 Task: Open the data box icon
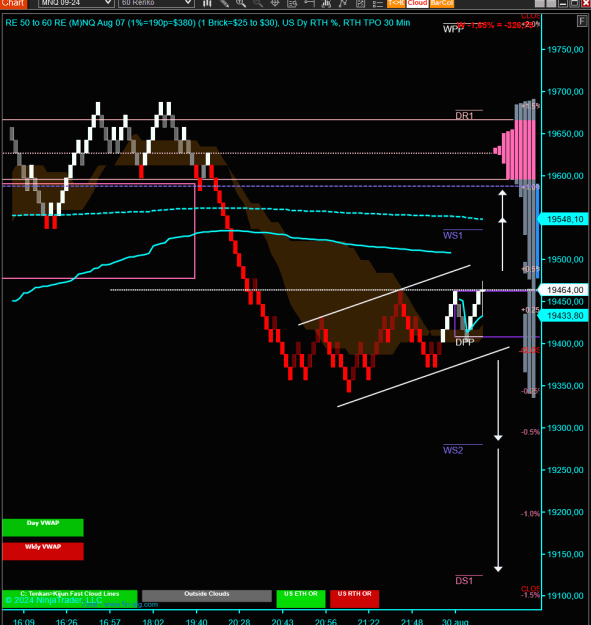click(292, 3)
